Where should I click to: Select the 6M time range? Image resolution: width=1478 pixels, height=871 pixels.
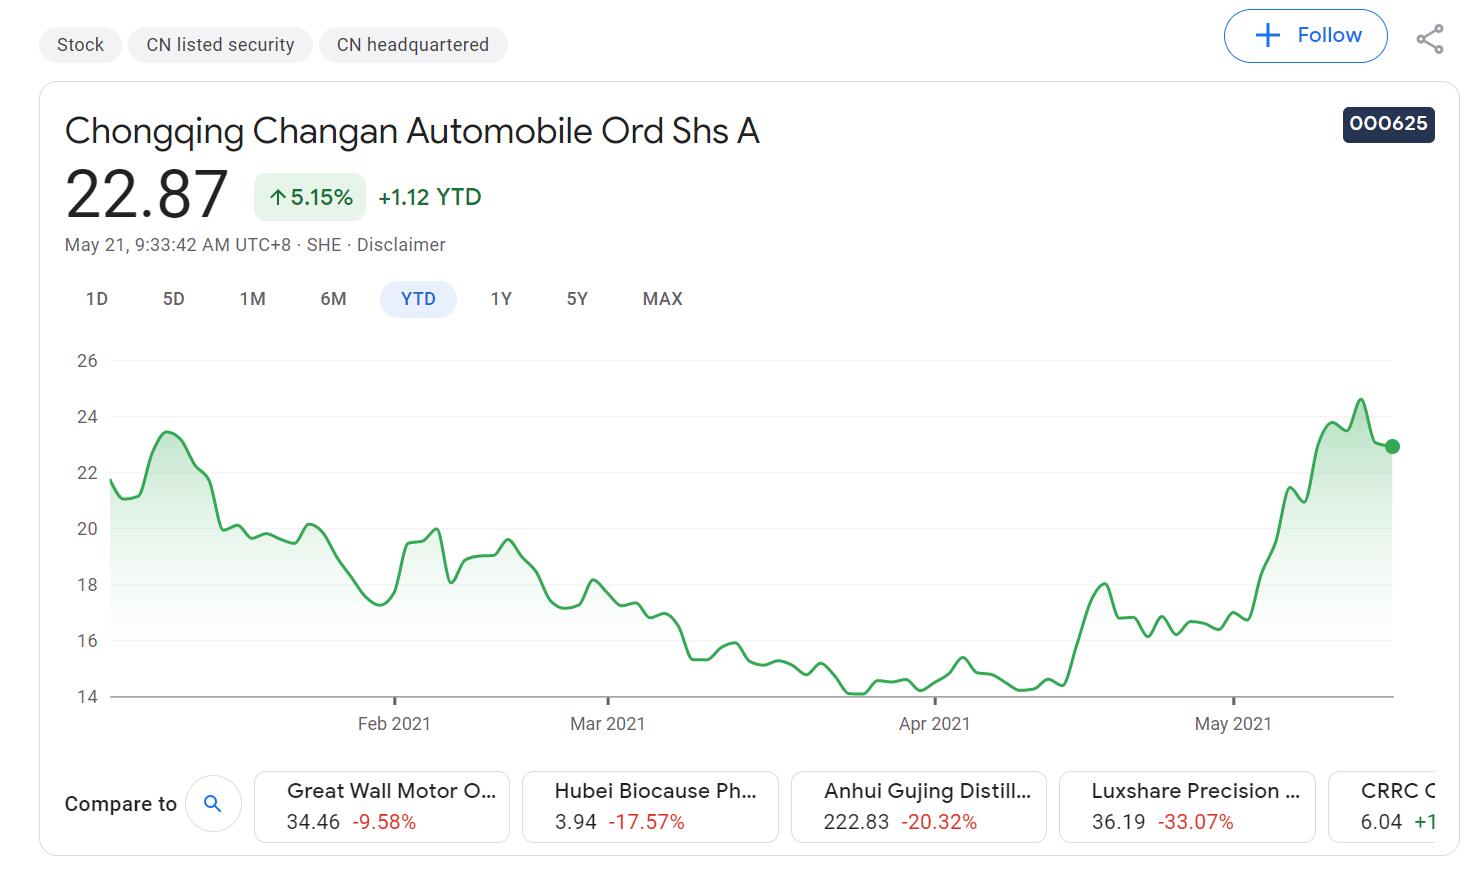coord(333,298)
